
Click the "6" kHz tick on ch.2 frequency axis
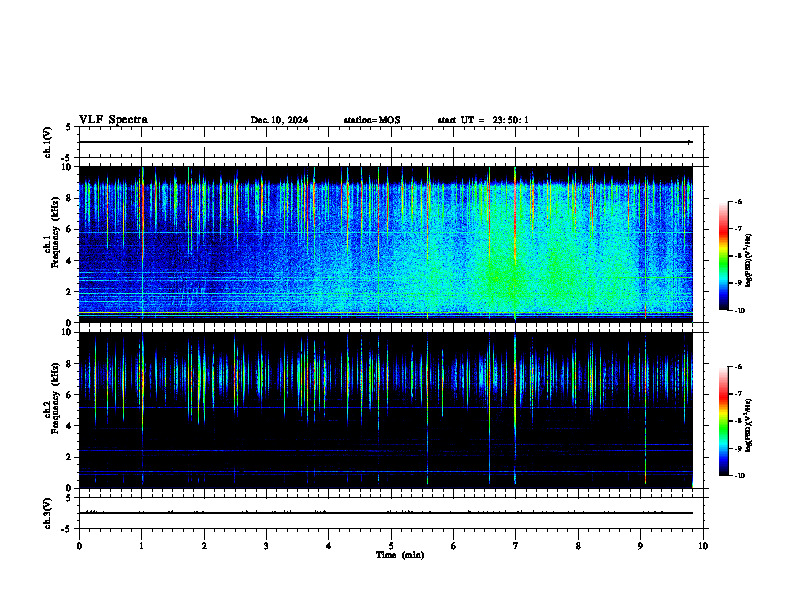(x=70, y=395)
